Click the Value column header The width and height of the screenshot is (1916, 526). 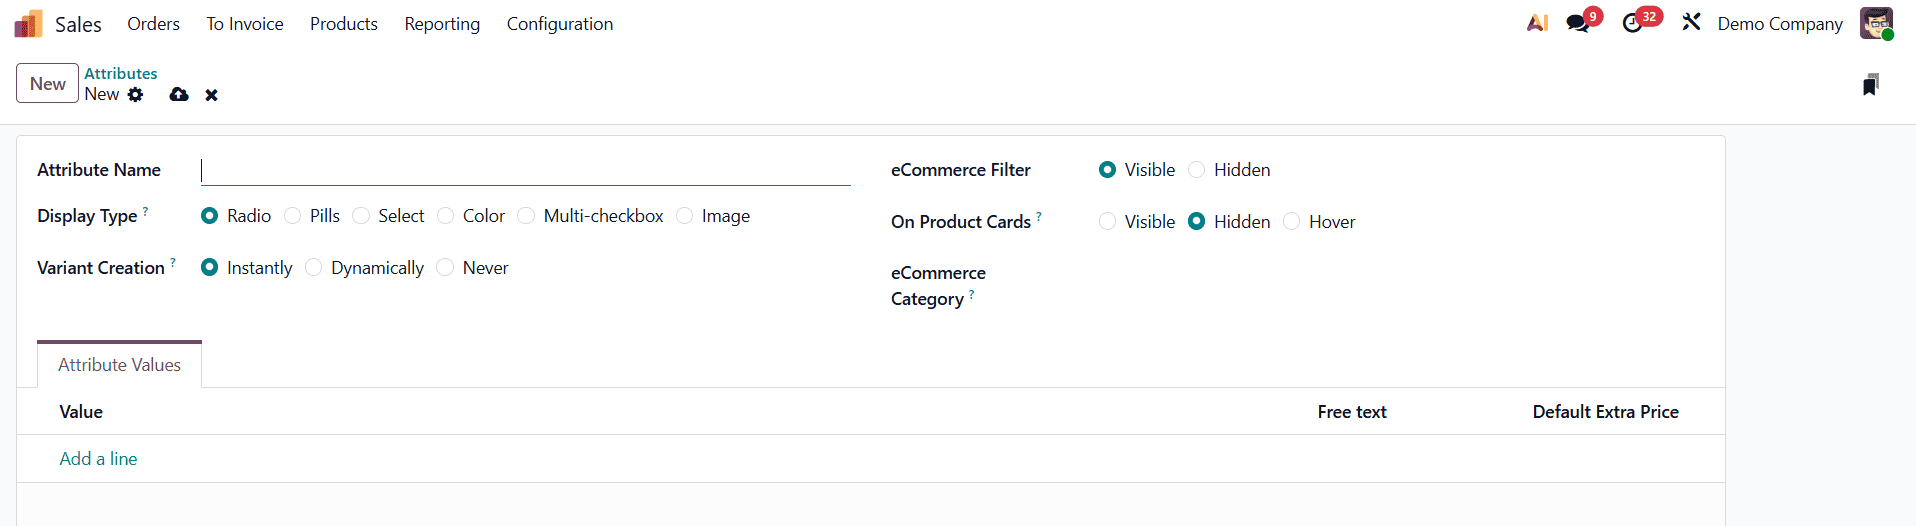click(81, 412)
